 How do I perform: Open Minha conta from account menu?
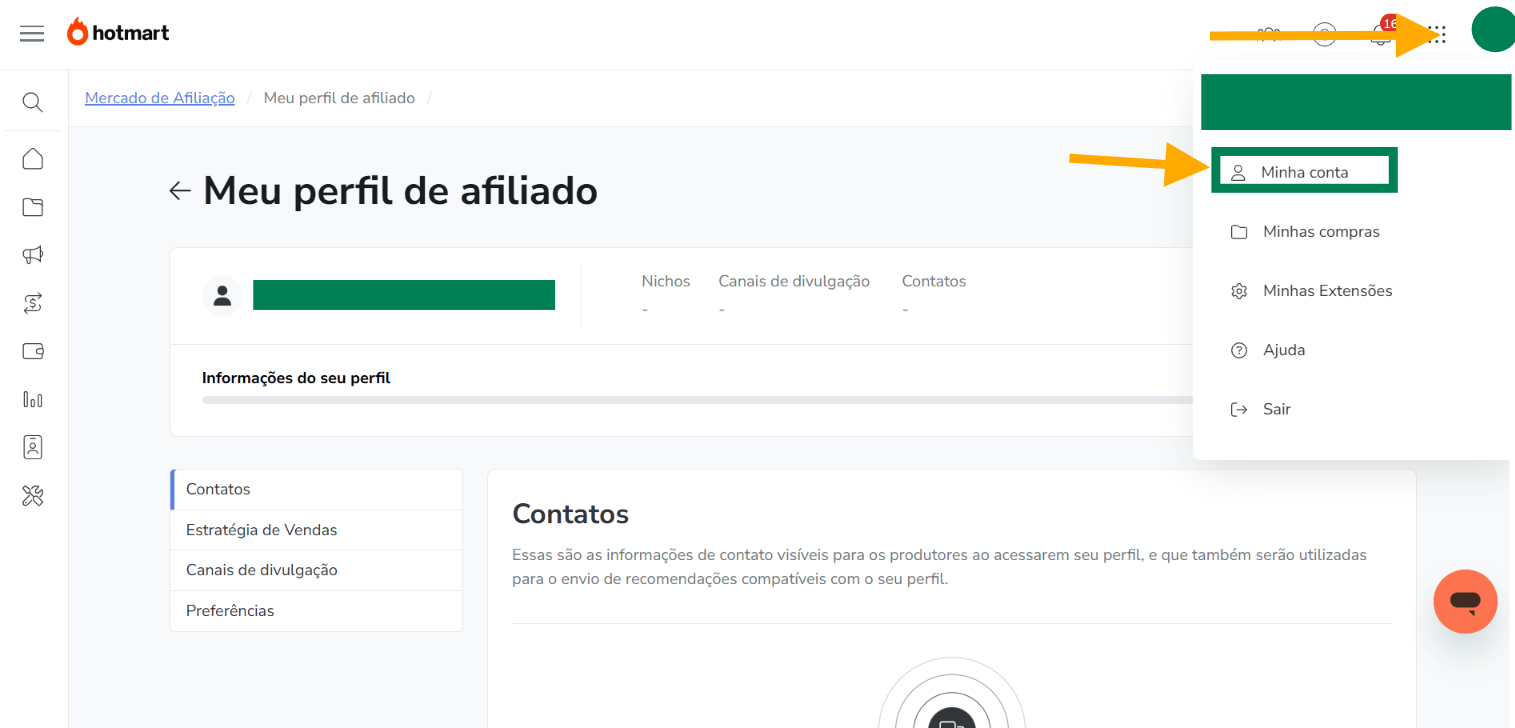(x=1304, y=172)
